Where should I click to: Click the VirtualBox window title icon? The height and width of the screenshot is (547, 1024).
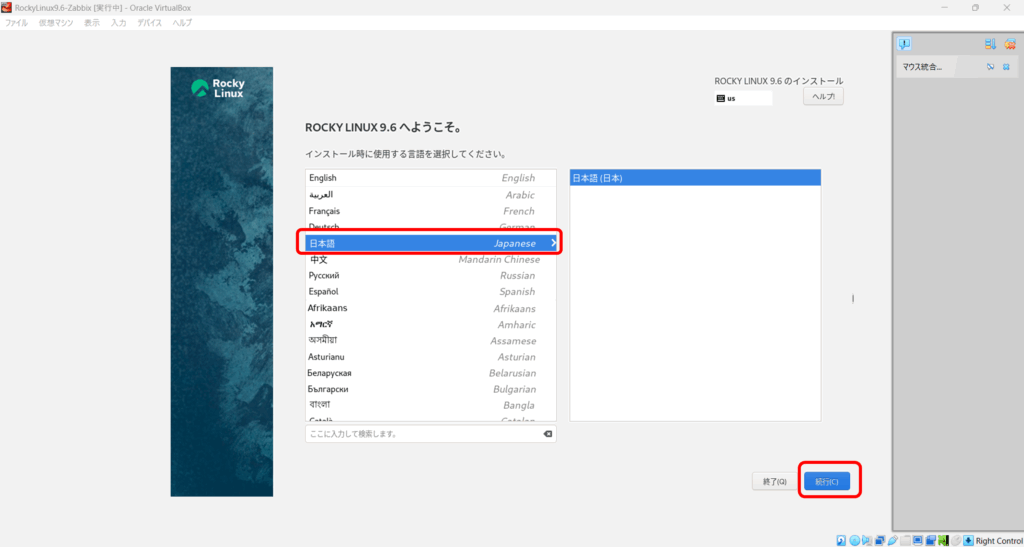click(7, 7)
